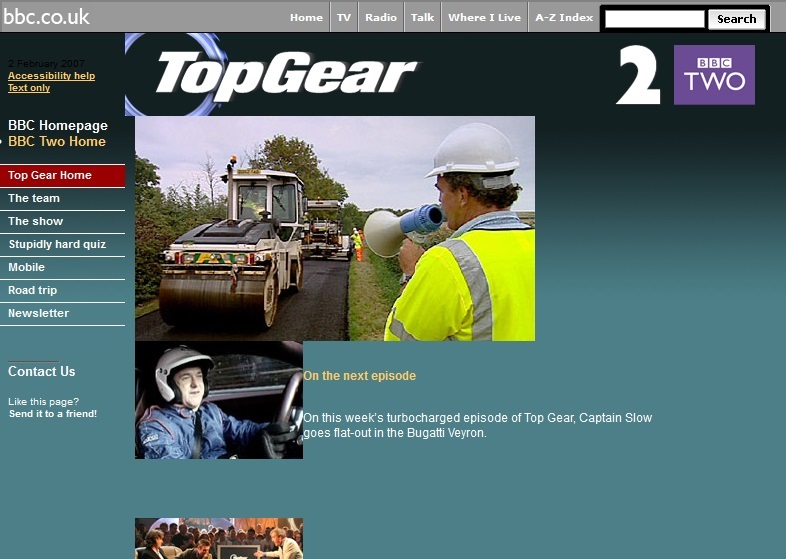Image resolution: width=786 pixels, height=559 pixels.
Task: Click the Top Gear logo banner
Action: 285,75
